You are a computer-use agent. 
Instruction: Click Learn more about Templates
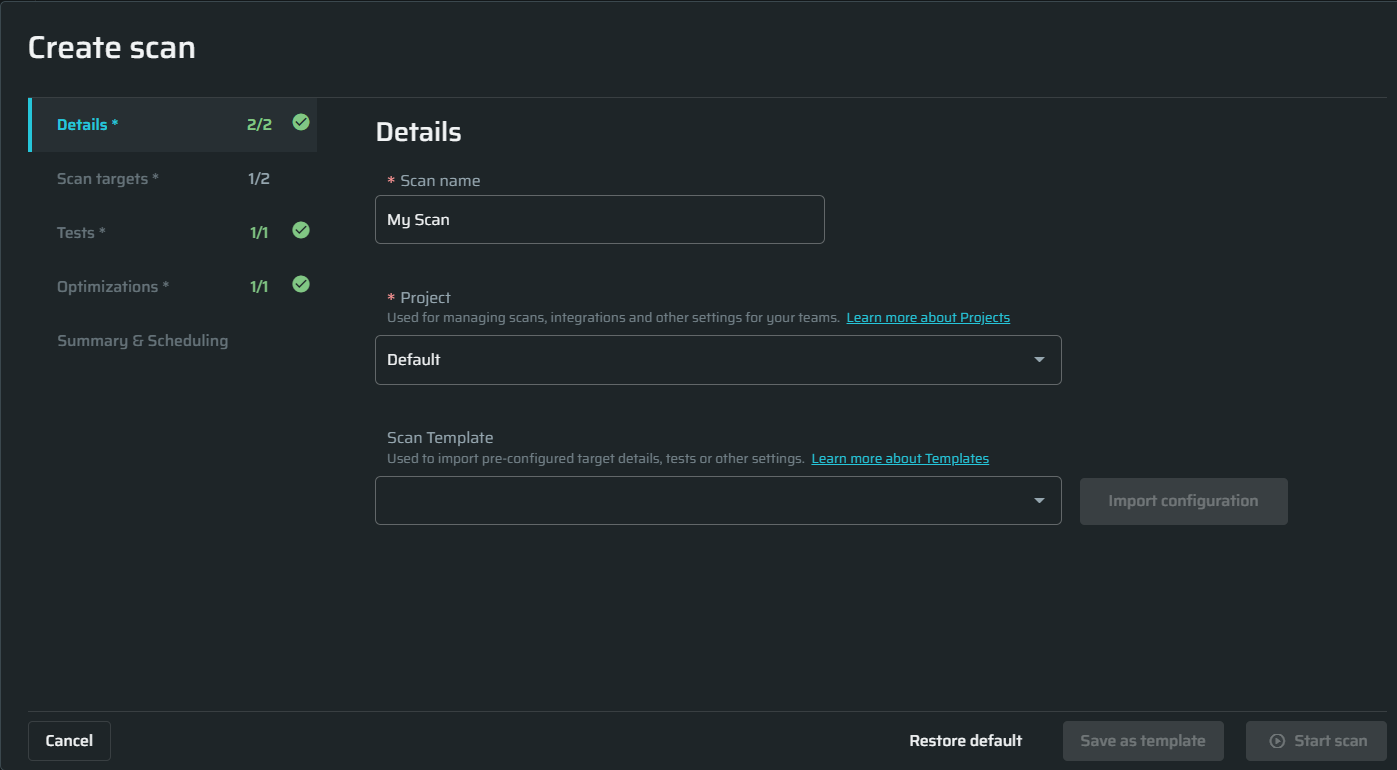click(899, 458)
